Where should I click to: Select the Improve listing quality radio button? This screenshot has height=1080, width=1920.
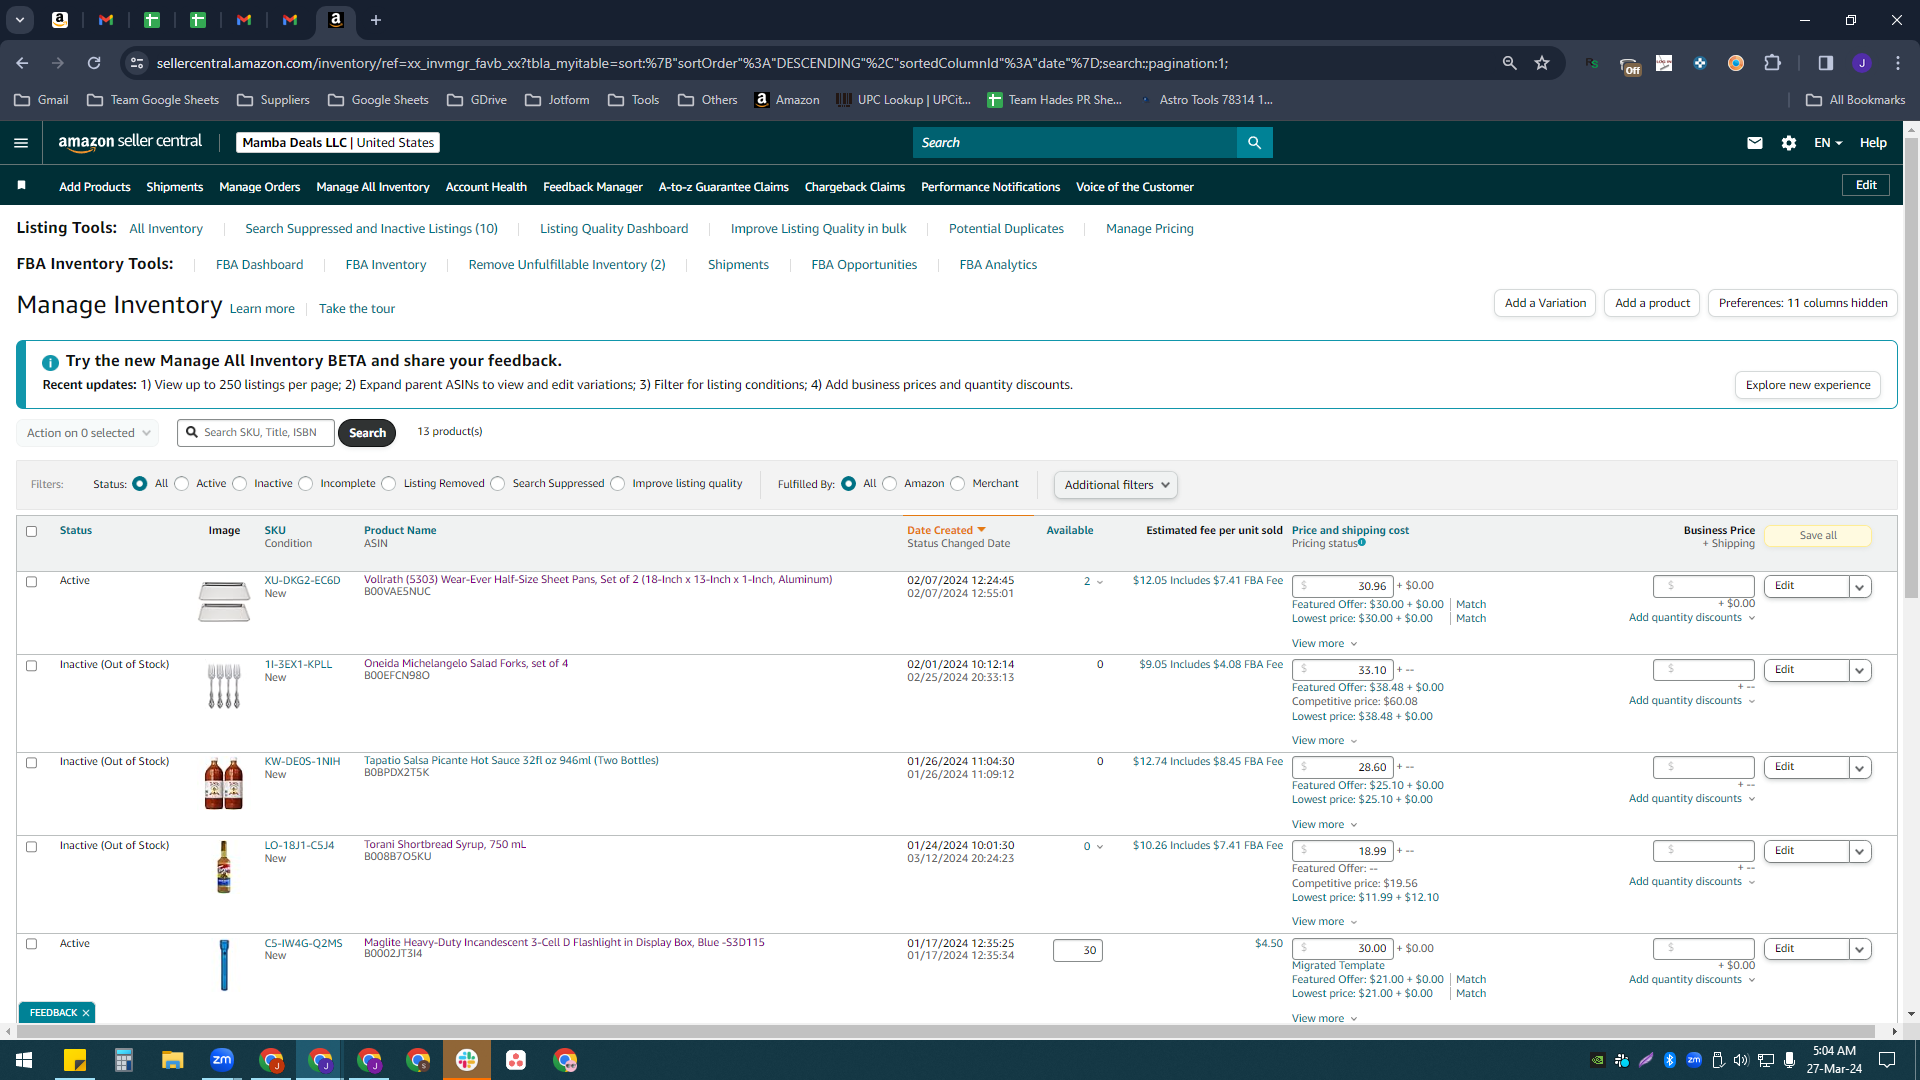coord(618,484)
